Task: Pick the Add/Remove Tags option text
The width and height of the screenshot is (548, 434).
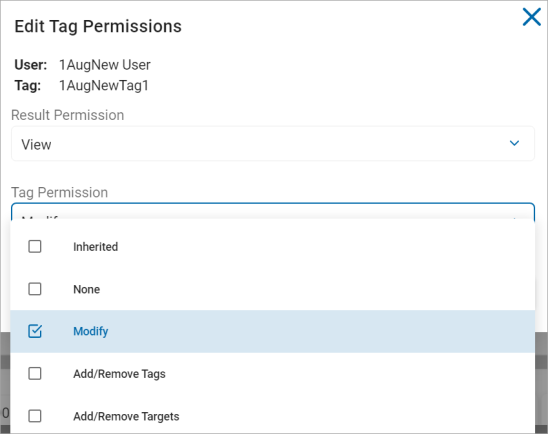Action: tap(119, 374)
